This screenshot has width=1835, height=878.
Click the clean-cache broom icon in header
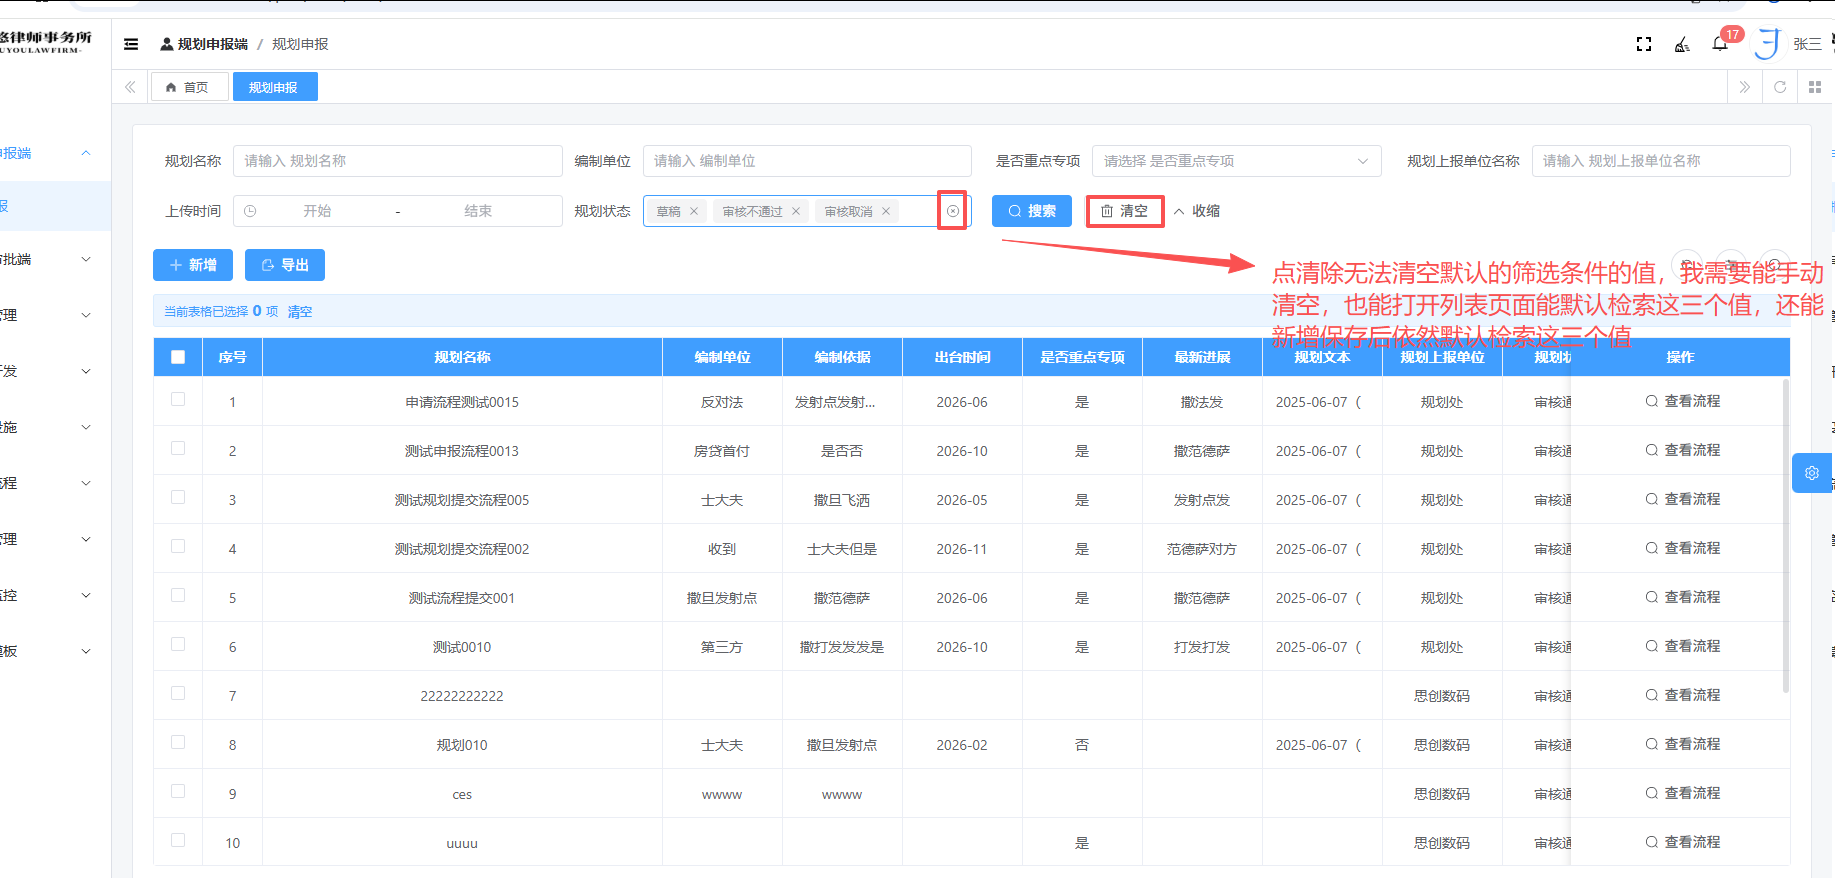1682,44
